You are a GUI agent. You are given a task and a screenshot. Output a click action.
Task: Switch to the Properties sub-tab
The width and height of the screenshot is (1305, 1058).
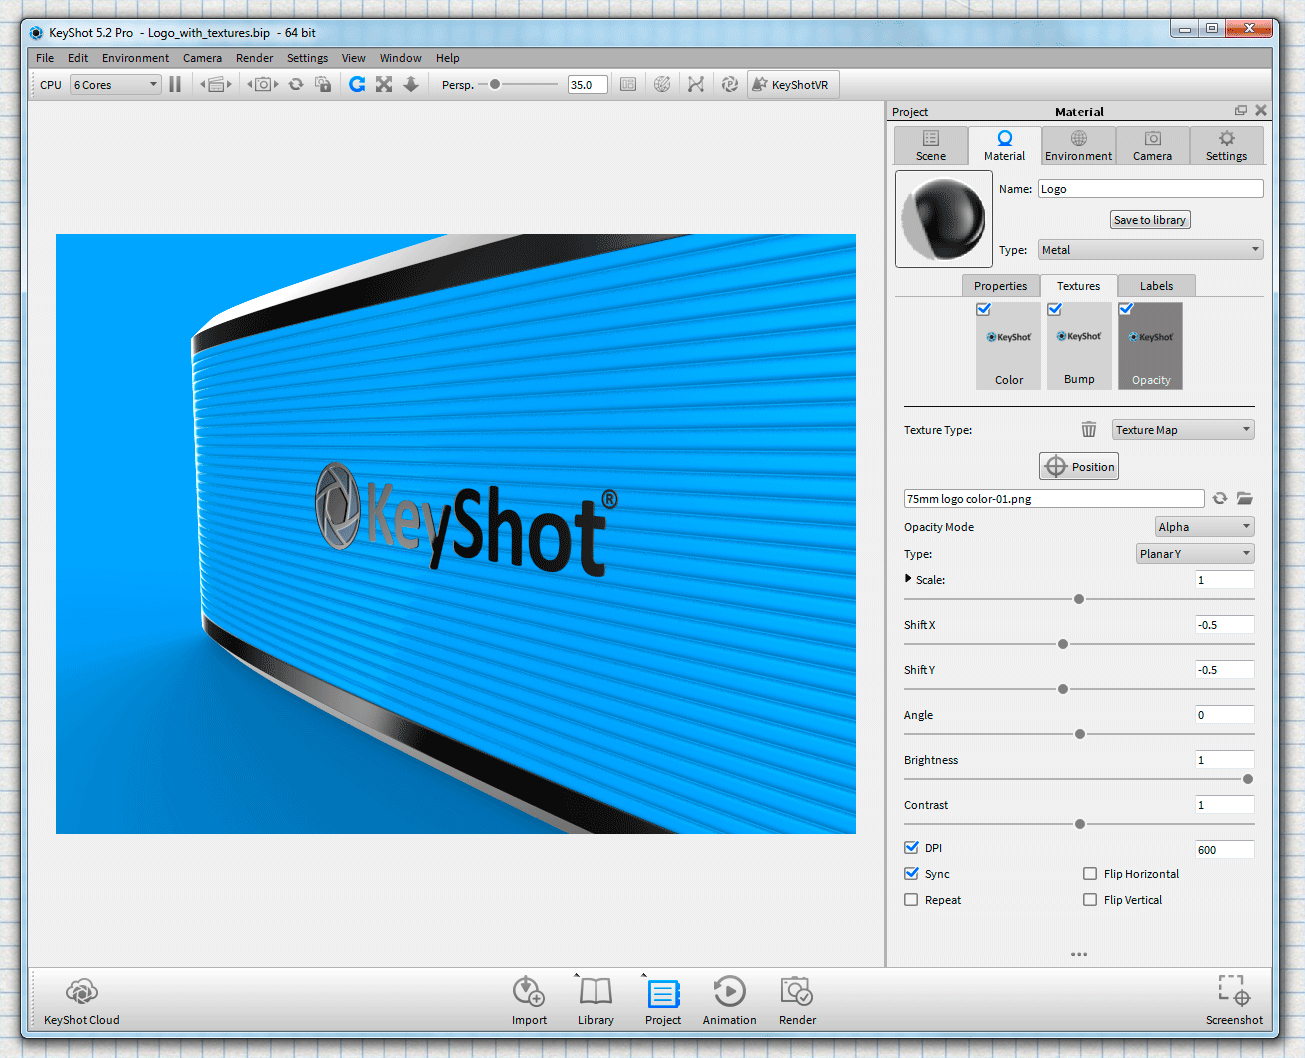point(1000,286)
